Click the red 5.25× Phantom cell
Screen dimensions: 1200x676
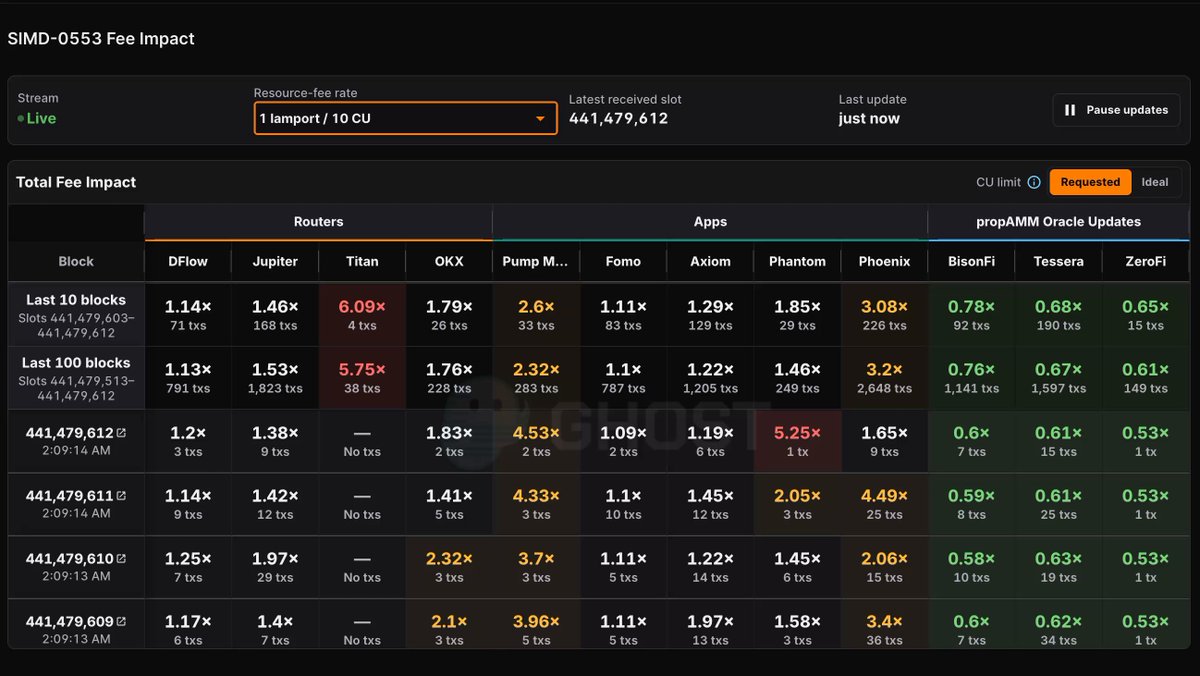(x=797, y=440)
